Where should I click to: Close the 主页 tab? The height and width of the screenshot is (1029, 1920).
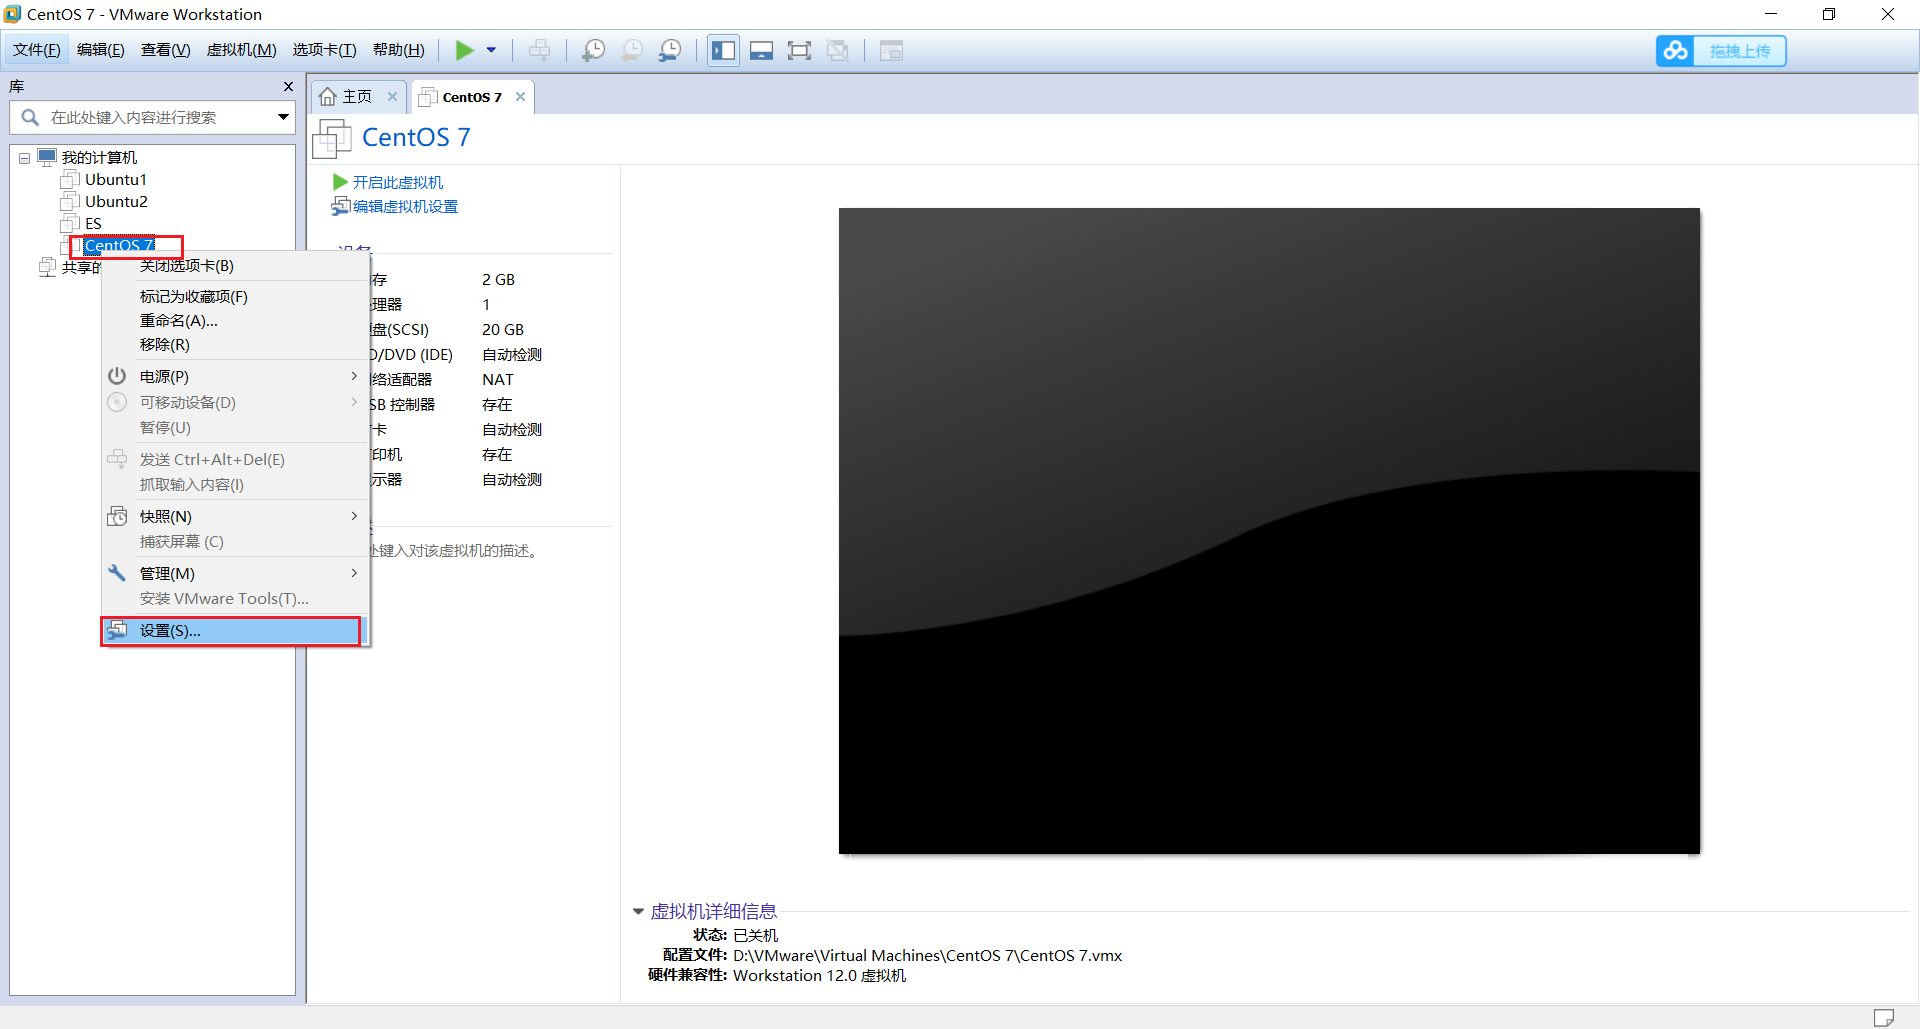coord(392,97)
